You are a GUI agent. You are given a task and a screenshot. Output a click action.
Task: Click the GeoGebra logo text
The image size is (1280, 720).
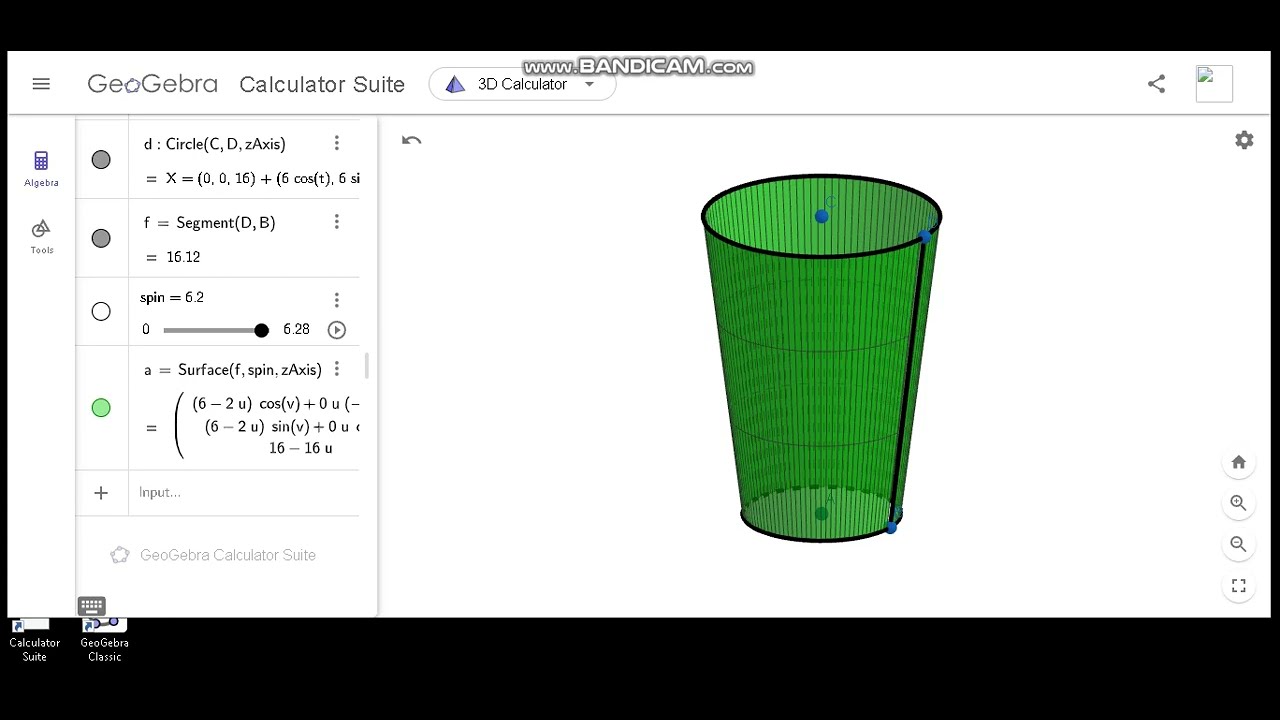152,84
